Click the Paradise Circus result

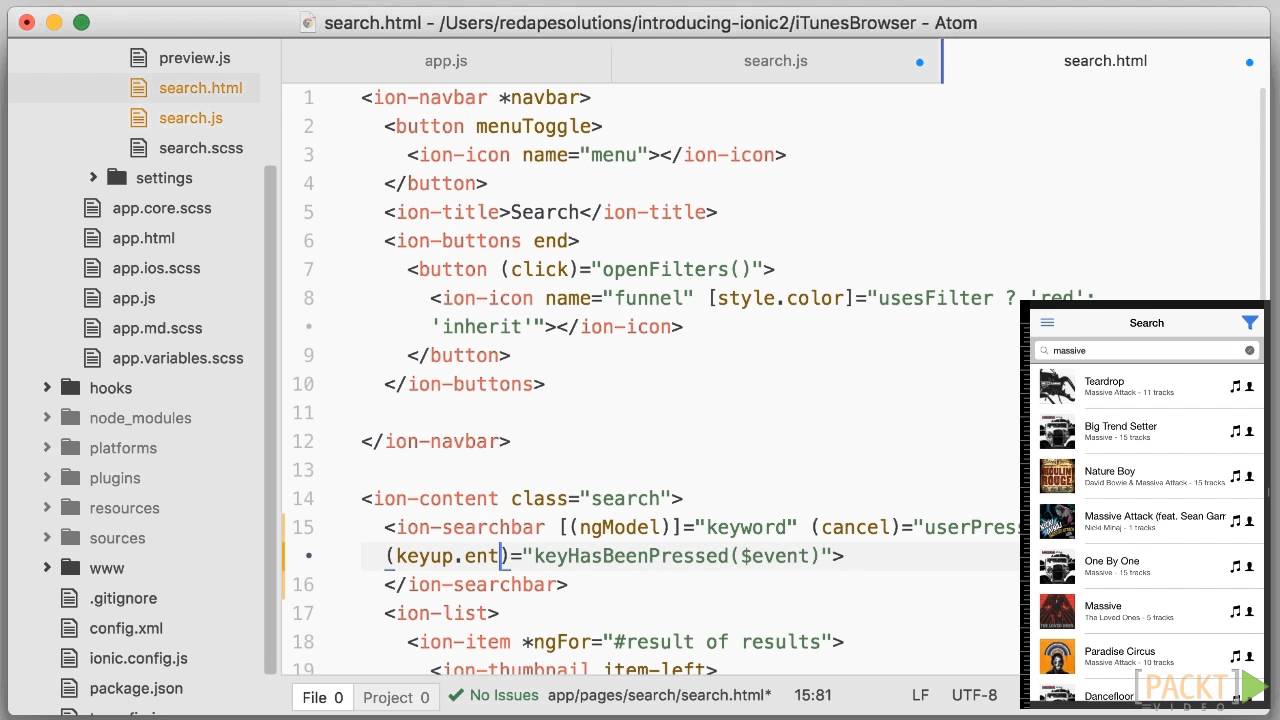pos(1147,656)
